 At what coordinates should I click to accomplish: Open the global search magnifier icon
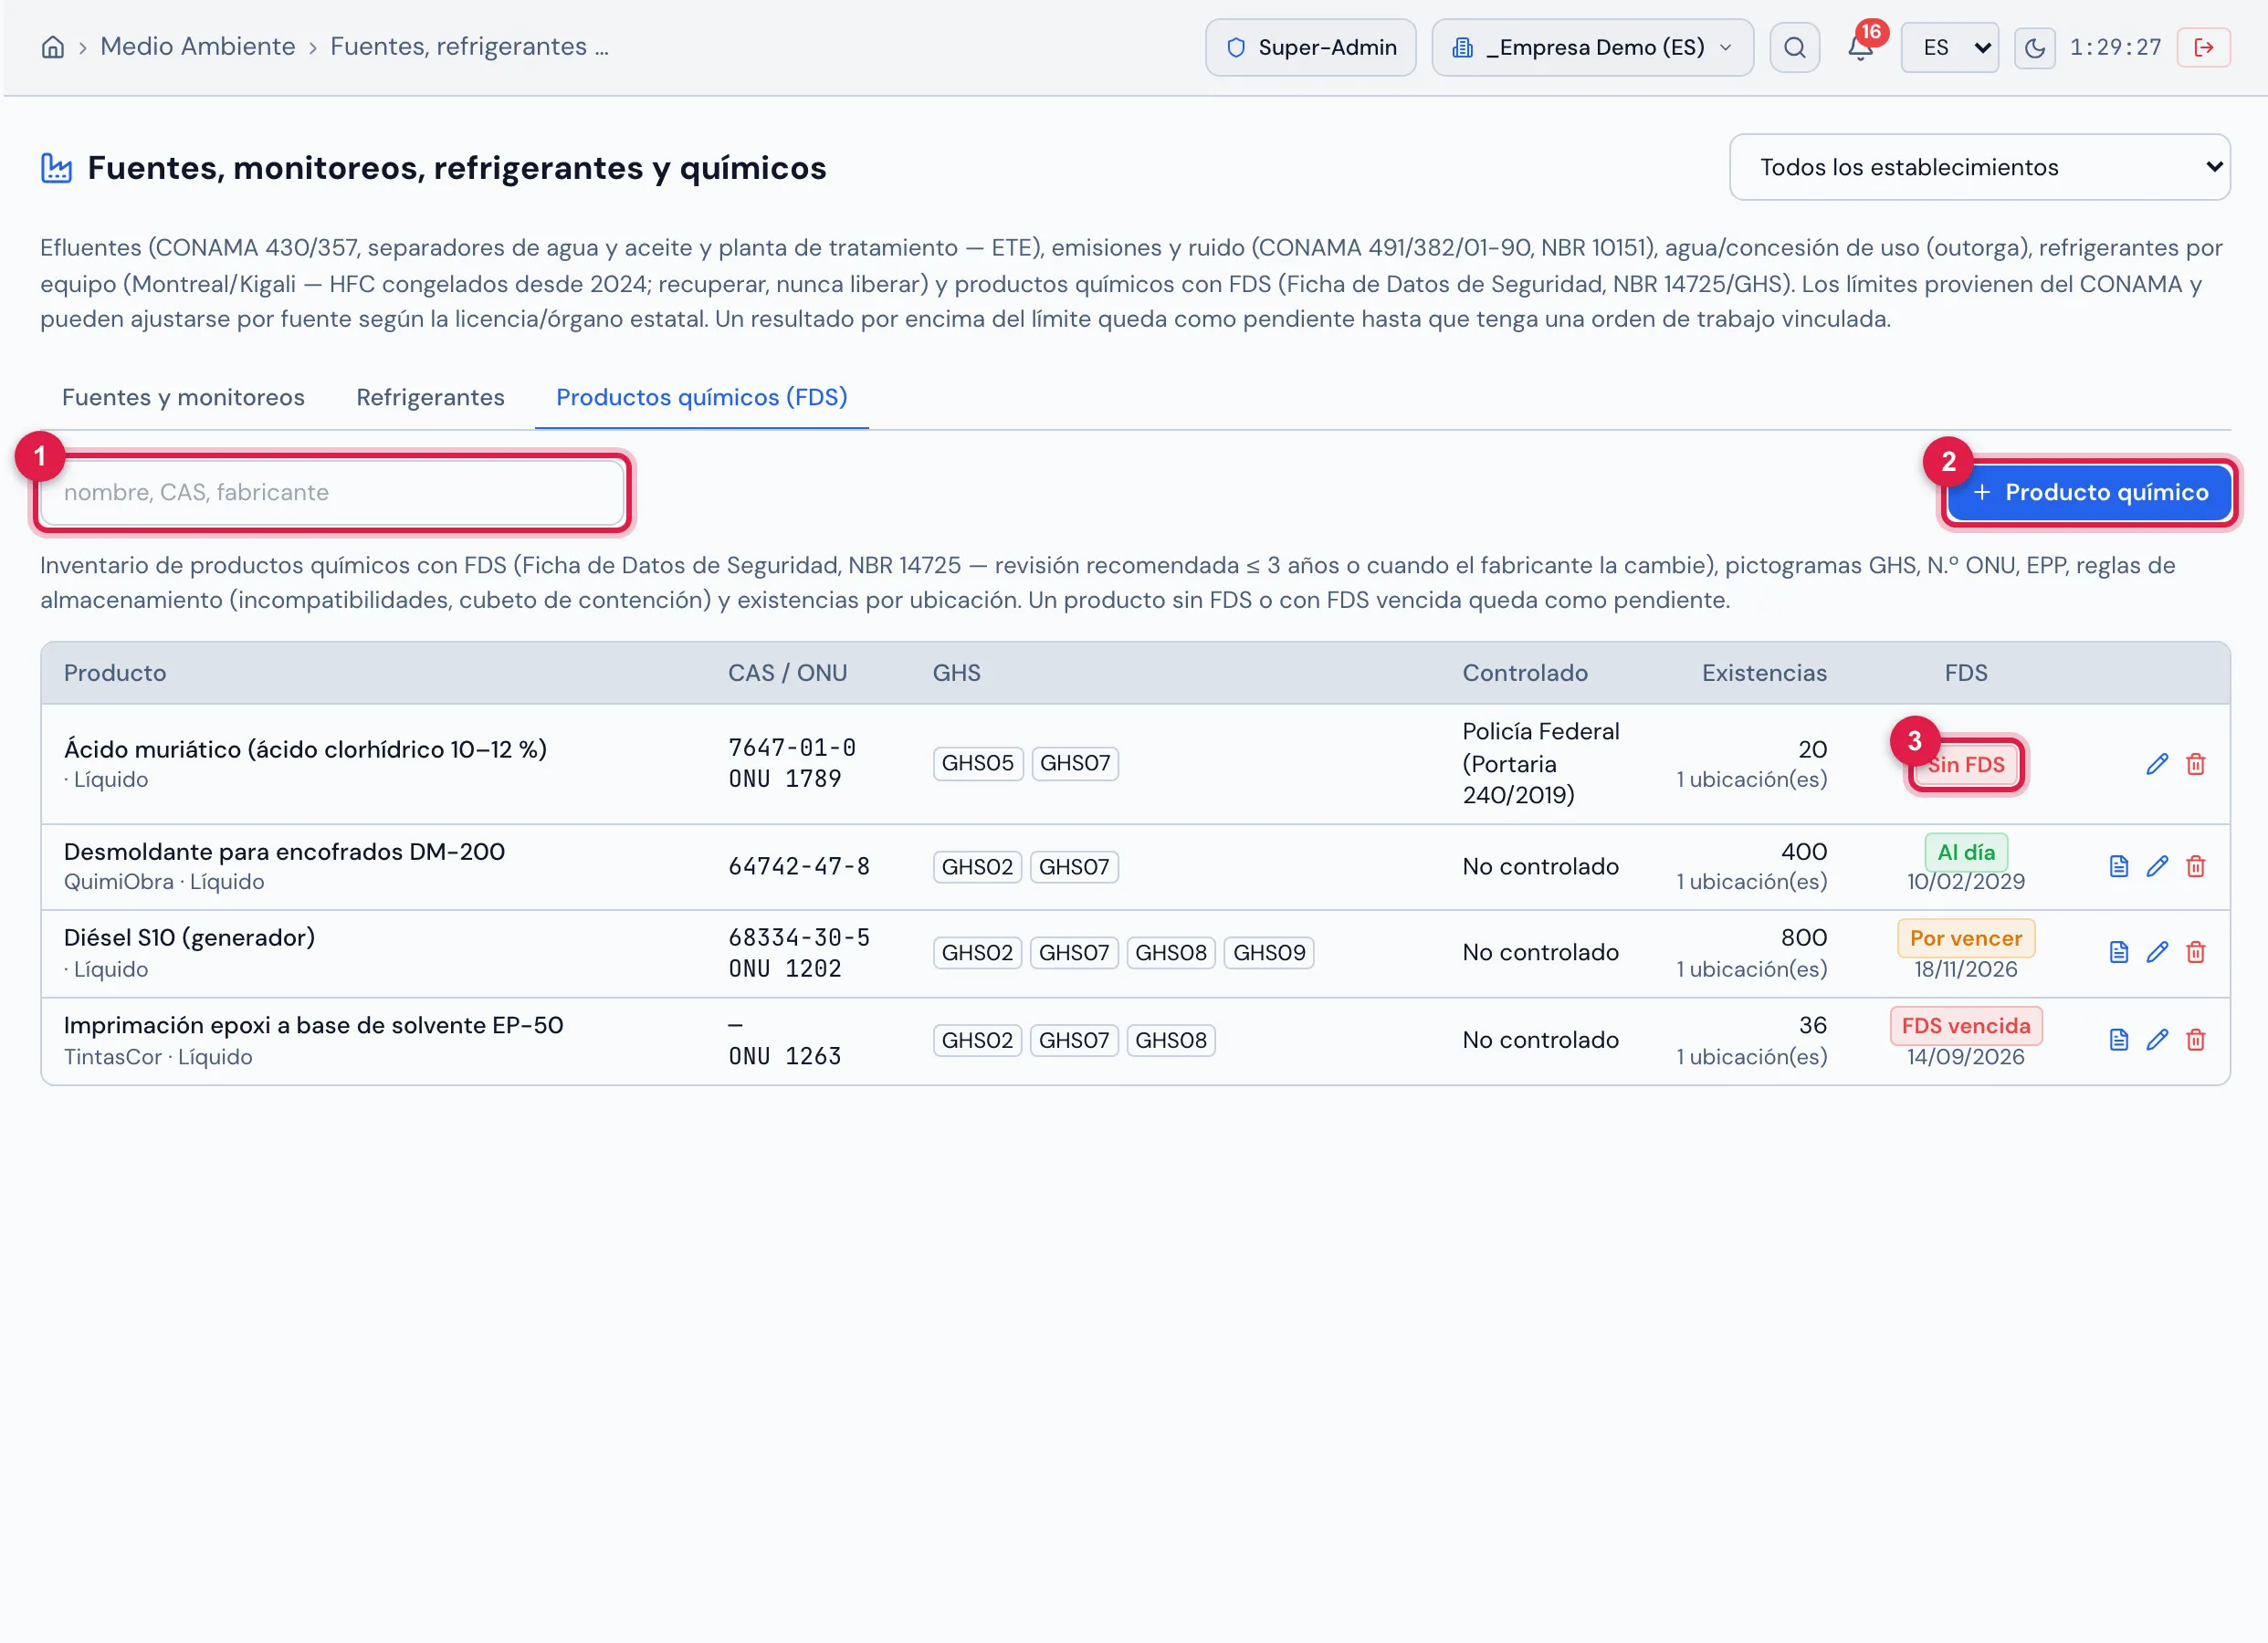[1794, 47]
